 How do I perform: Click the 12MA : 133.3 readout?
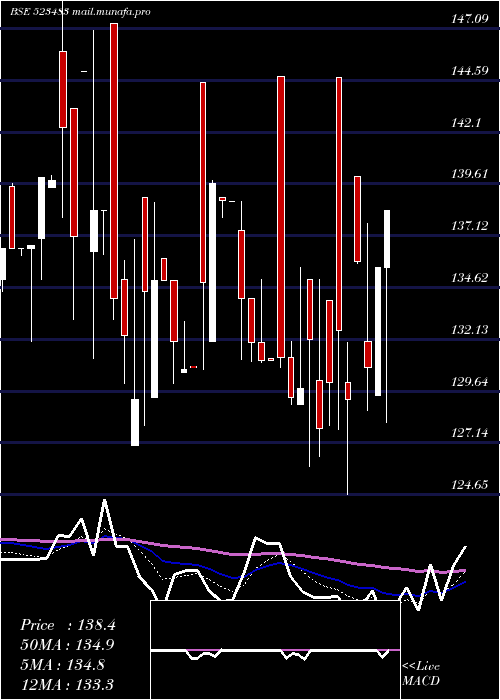tap(67, 684)
